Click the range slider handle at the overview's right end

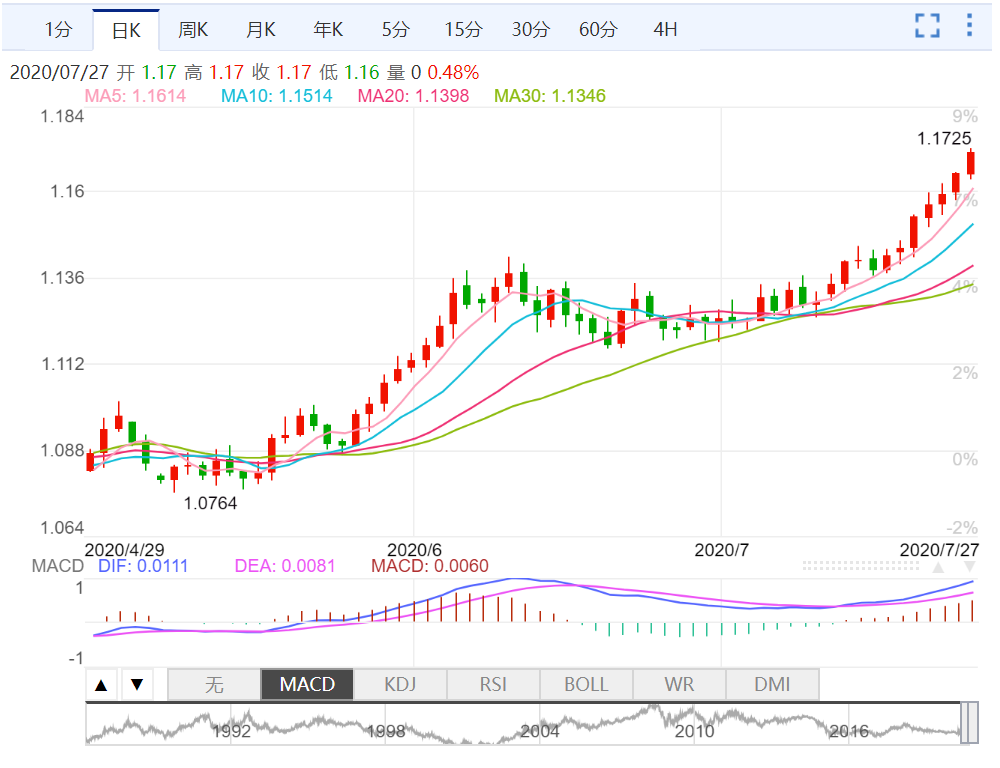tap(969, 723)
